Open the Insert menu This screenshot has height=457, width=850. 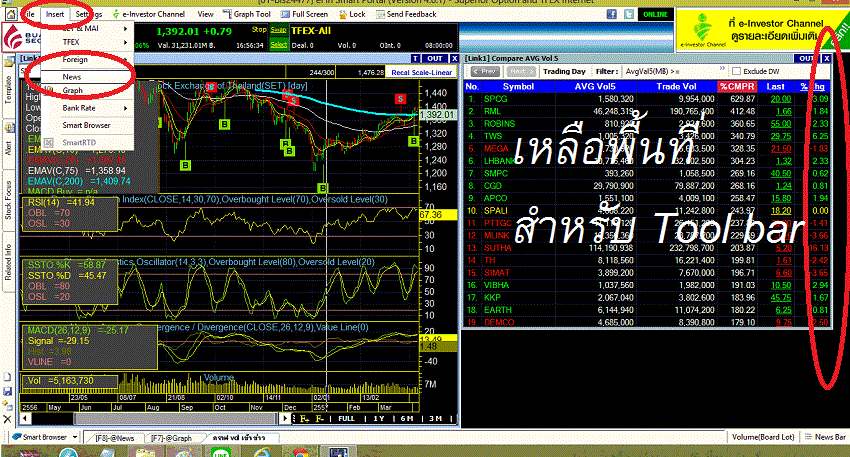tap(55, 14)
